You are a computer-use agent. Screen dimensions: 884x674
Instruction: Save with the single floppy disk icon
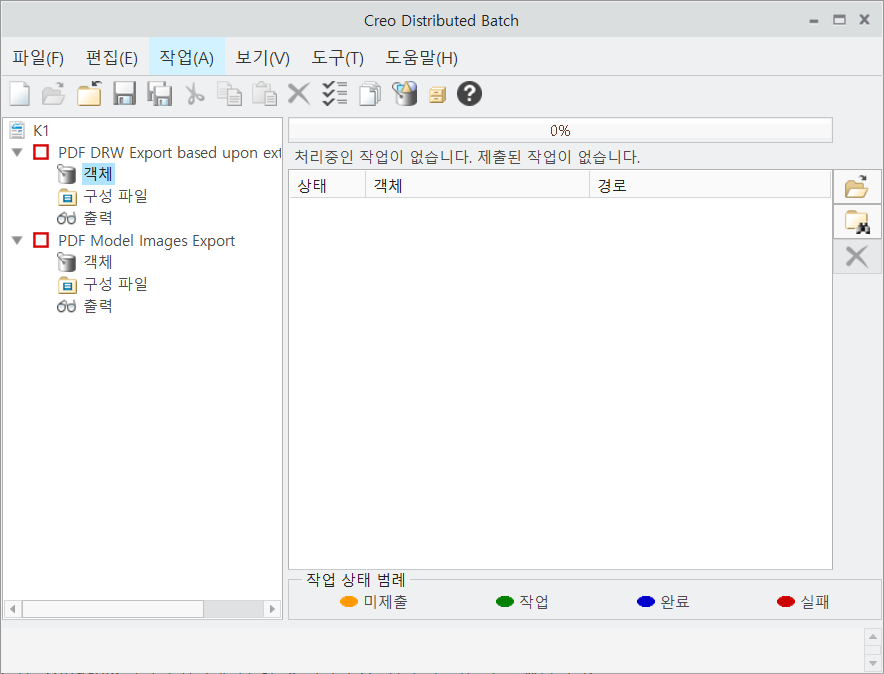point(125,94)
